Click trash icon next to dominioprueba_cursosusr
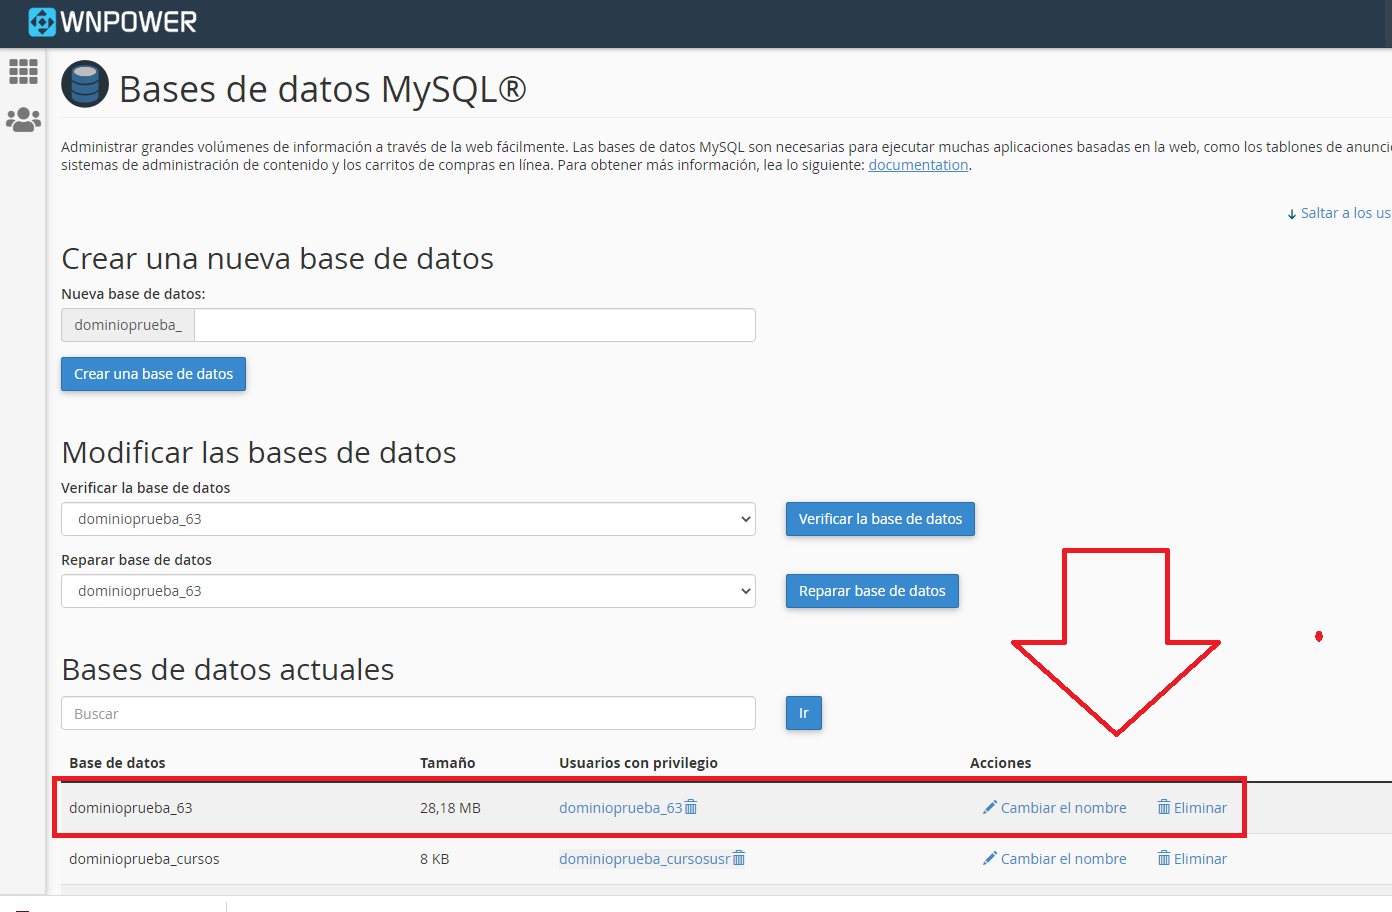The height and width of the screenshot is (912, 1392). point(739,858)
